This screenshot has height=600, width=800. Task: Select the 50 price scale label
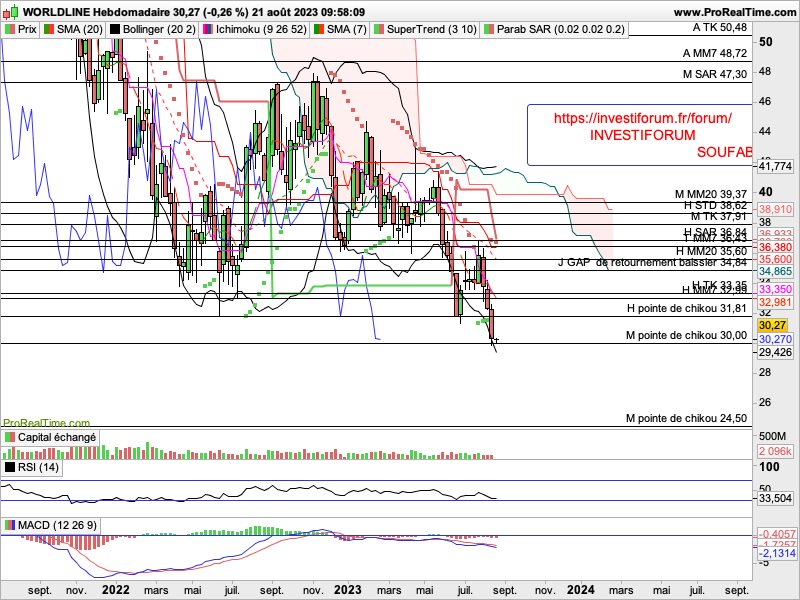click(x=766, y=42)
